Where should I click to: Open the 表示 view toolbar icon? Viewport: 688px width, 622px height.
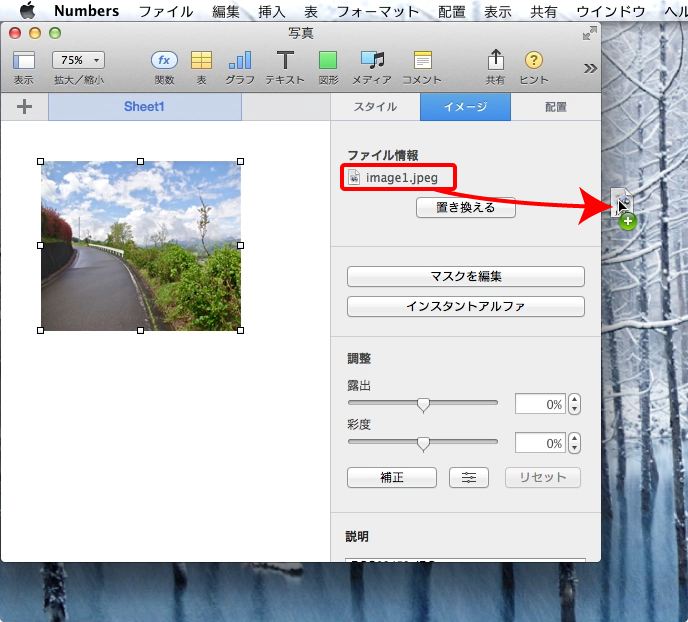24,61
